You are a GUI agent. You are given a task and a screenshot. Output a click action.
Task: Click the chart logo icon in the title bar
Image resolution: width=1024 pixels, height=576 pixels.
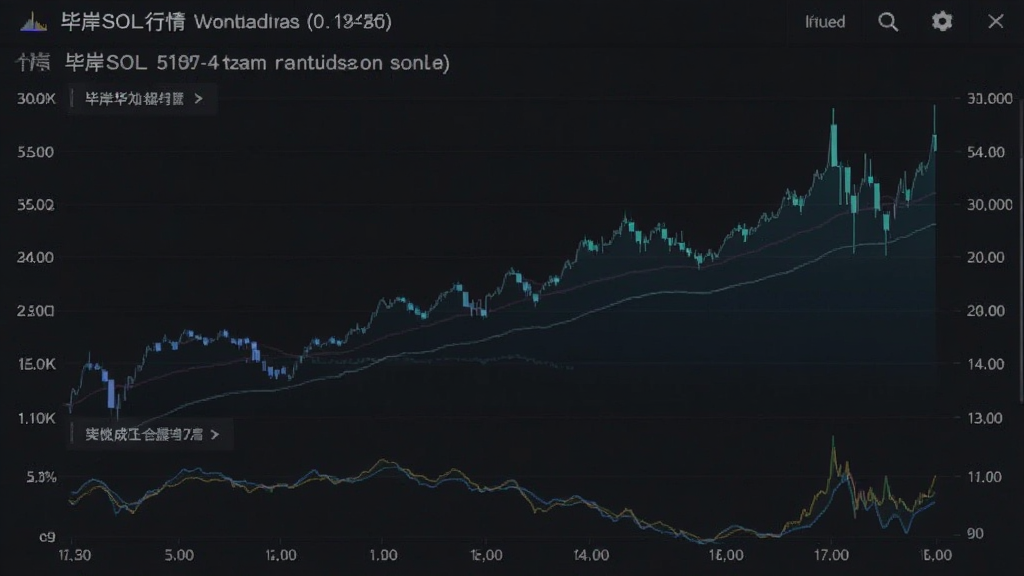tap(33, 23)
